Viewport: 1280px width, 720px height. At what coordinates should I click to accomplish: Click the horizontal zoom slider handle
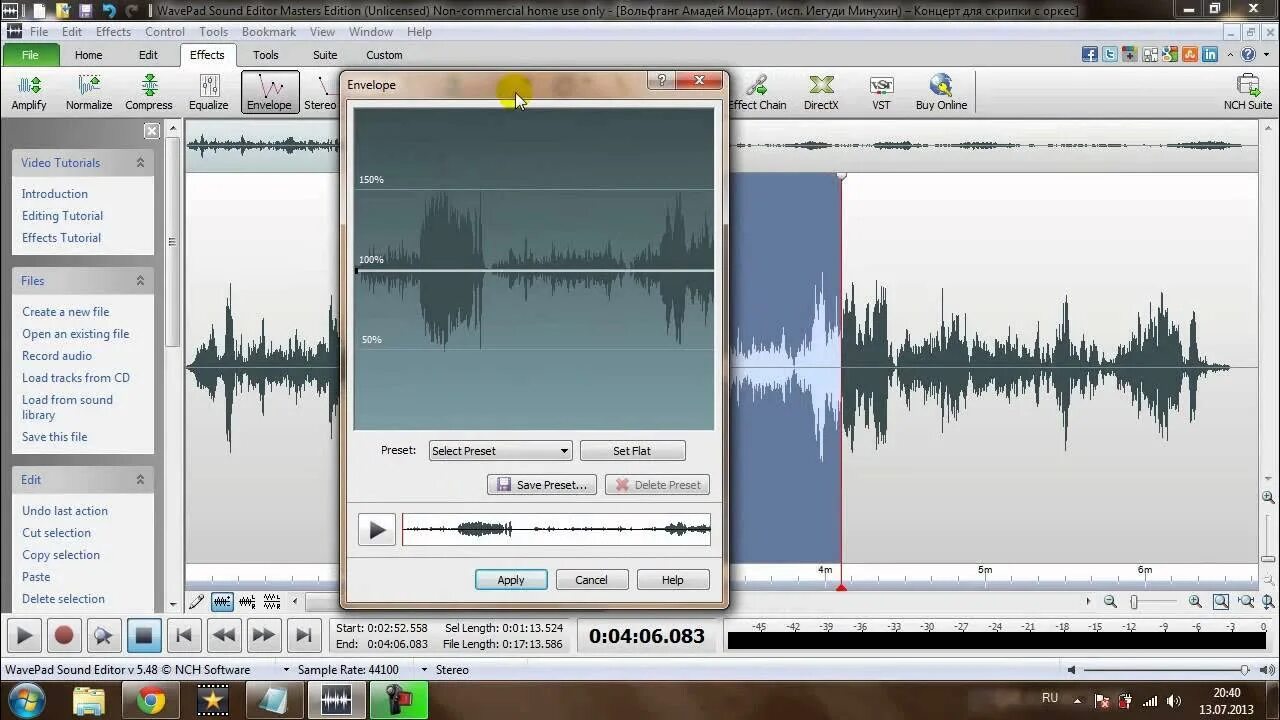coord(1134,602)
